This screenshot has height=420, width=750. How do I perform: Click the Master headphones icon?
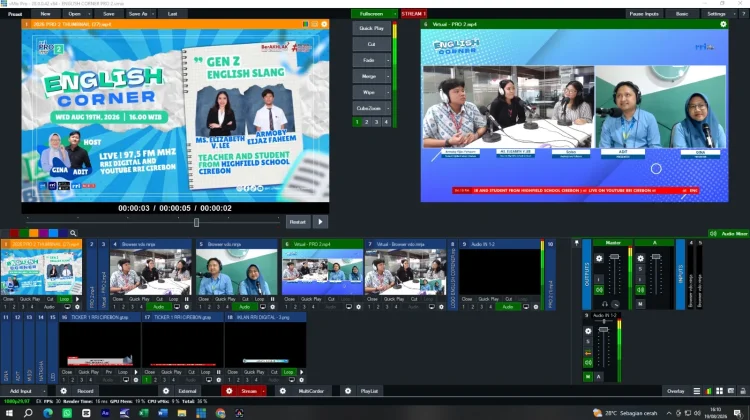605,304
